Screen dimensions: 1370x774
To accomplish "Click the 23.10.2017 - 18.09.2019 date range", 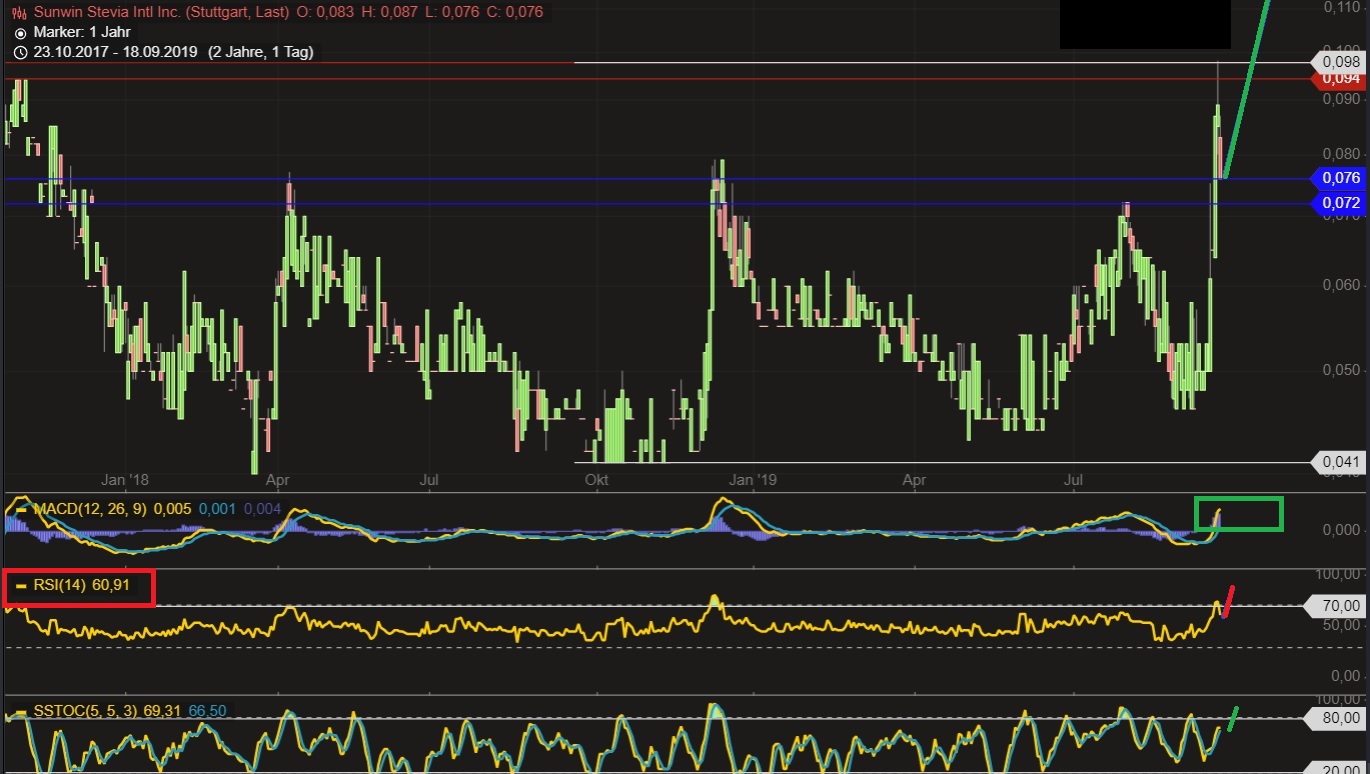I will click(x=117, y=52).
